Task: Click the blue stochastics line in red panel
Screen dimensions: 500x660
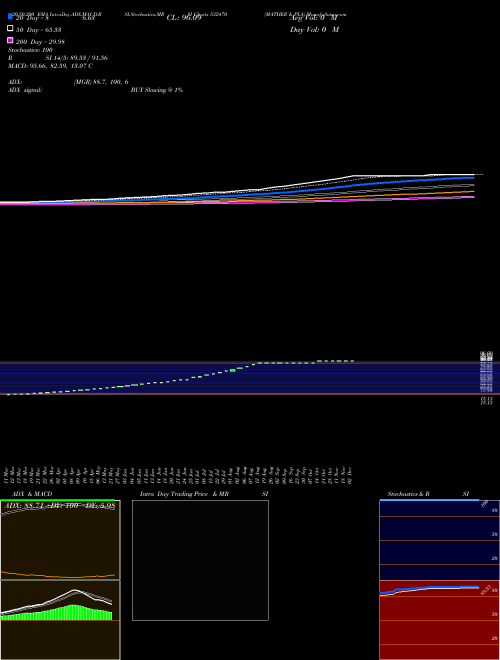Action: [x=429, y=589]
